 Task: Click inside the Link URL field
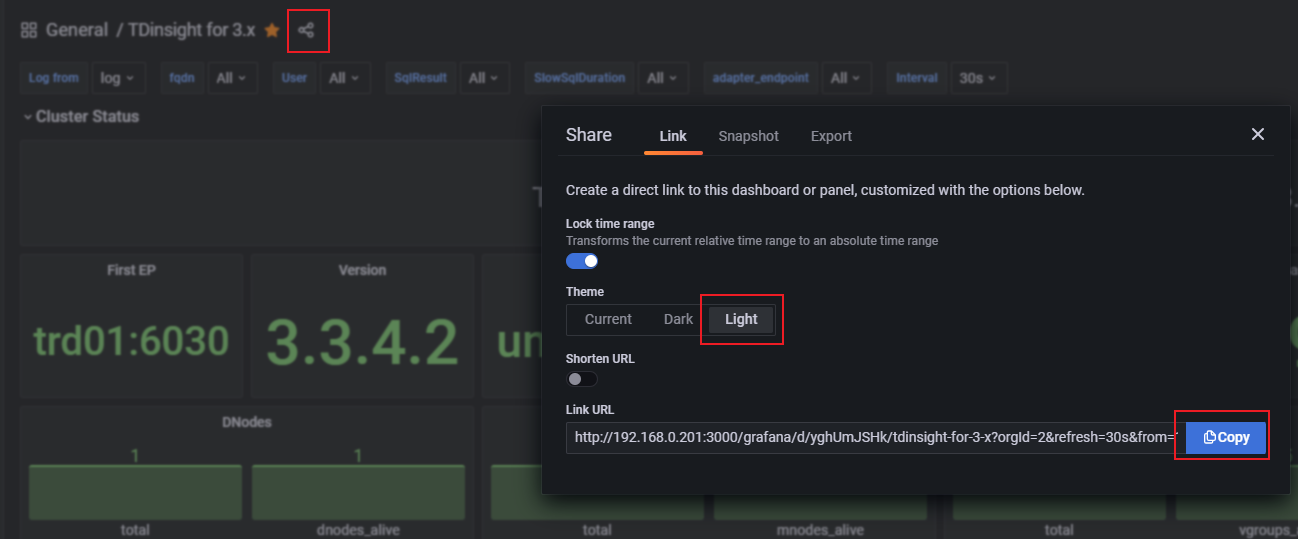870,437
